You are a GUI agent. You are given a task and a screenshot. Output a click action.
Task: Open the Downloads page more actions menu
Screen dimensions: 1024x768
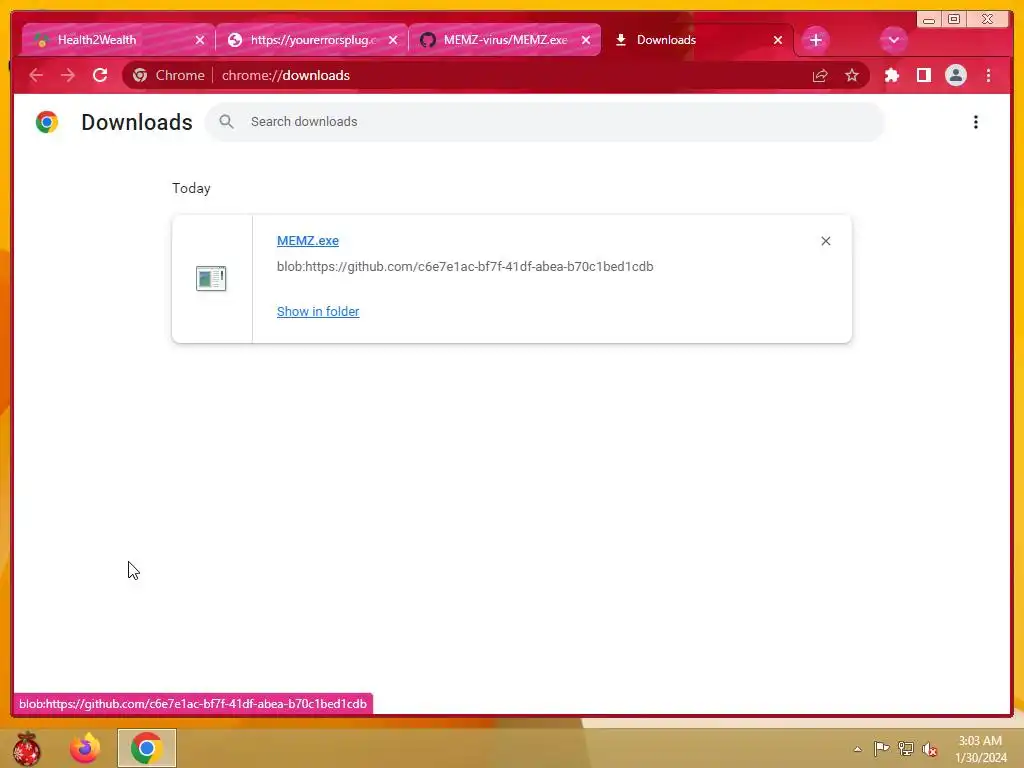point(976,122)
